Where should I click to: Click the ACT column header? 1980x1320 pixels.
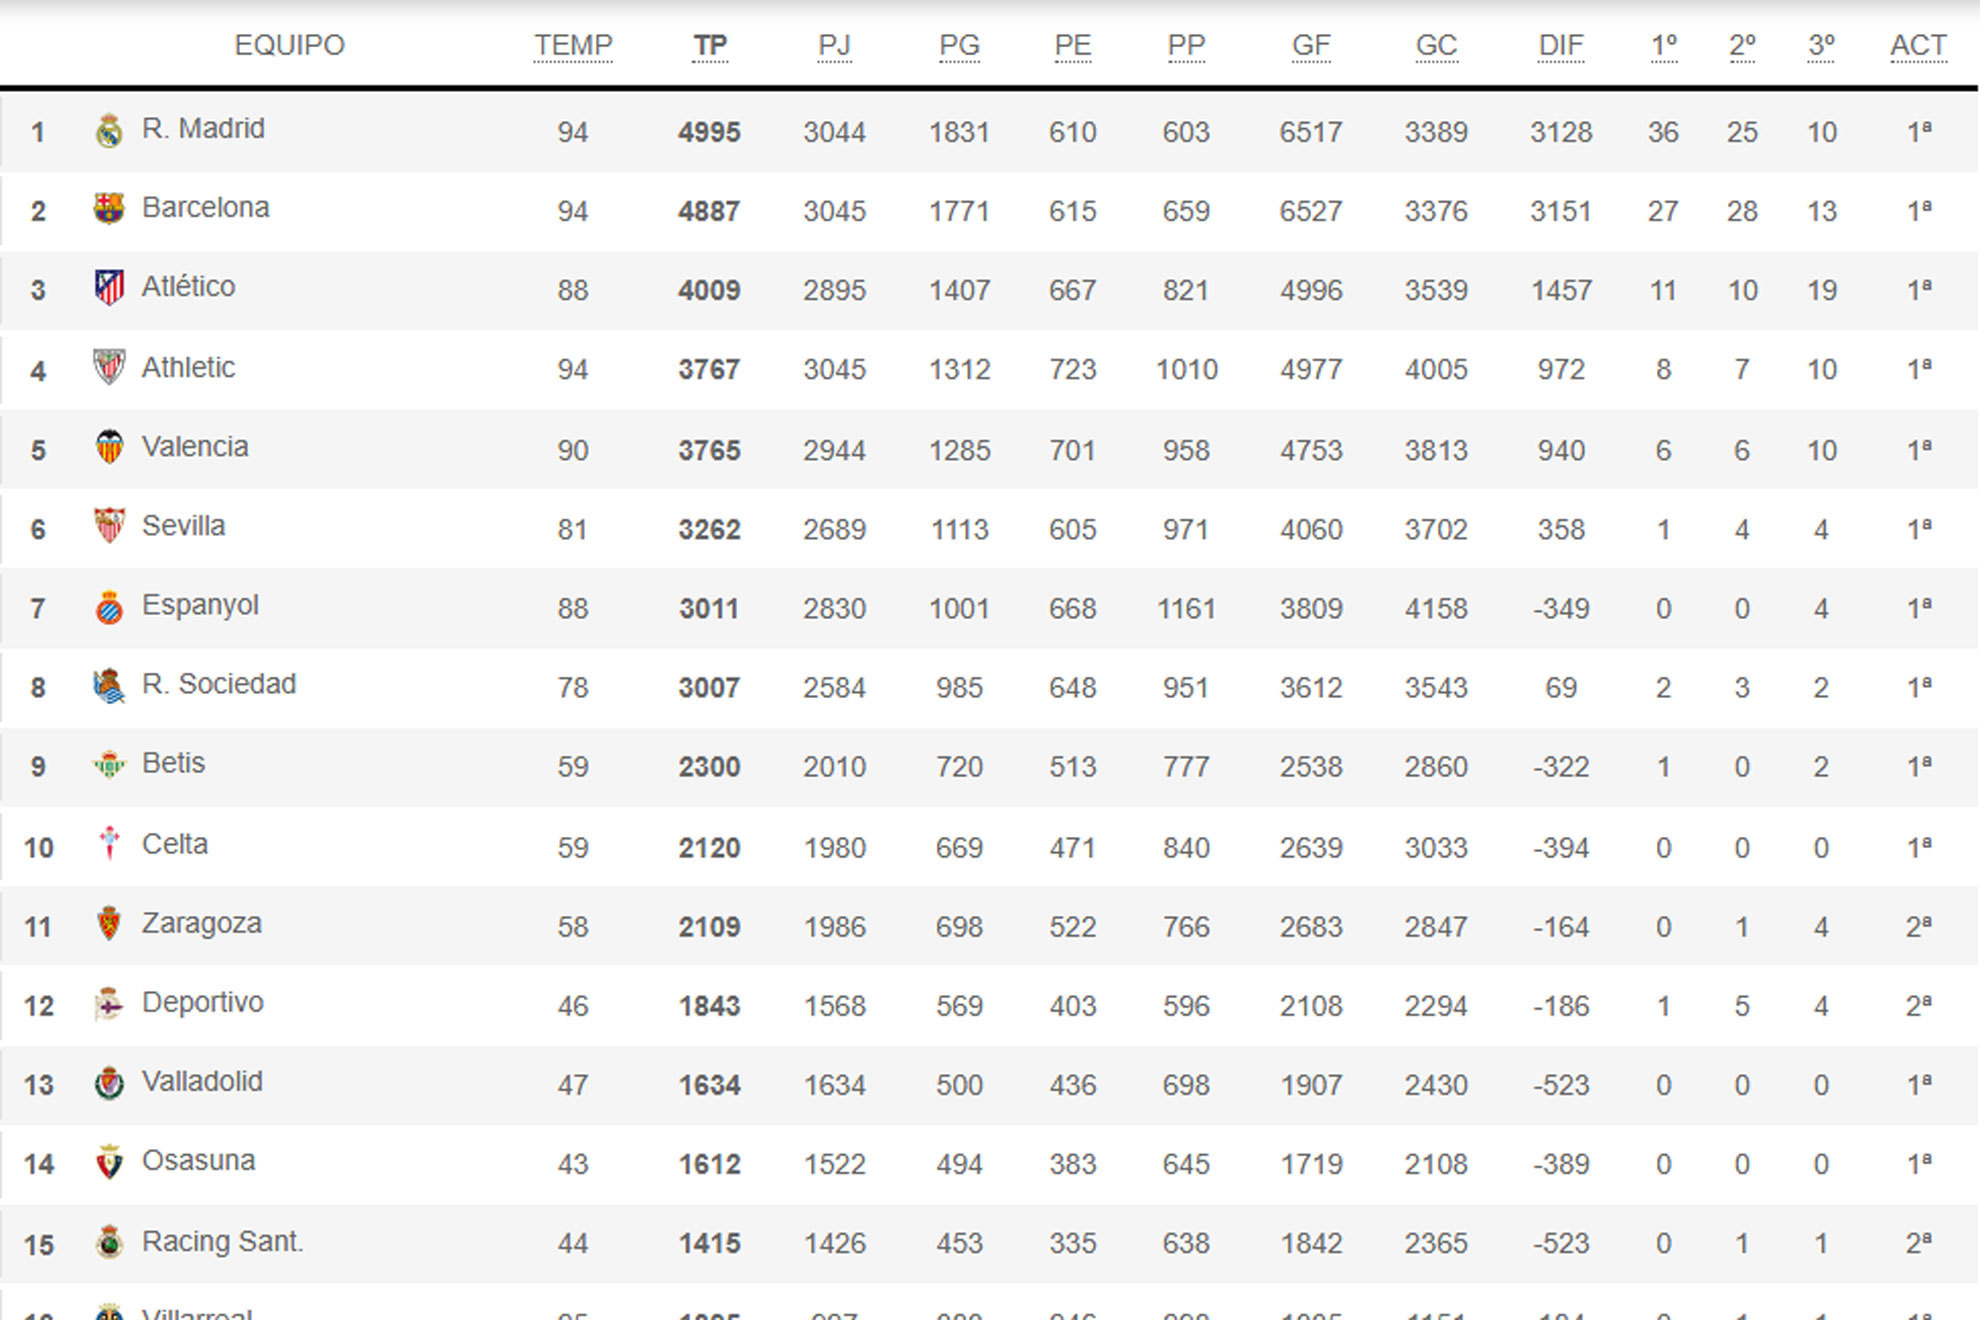tap(1918, 46)
